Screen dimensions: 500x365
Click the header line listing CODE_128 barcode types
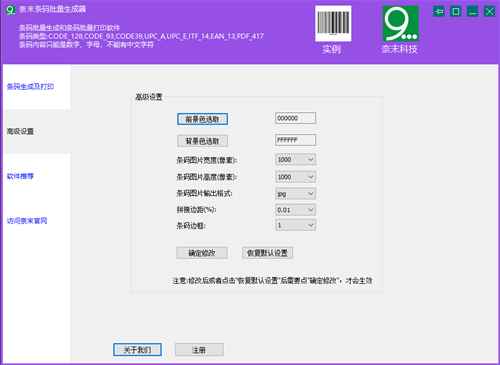tap(141, 36)
